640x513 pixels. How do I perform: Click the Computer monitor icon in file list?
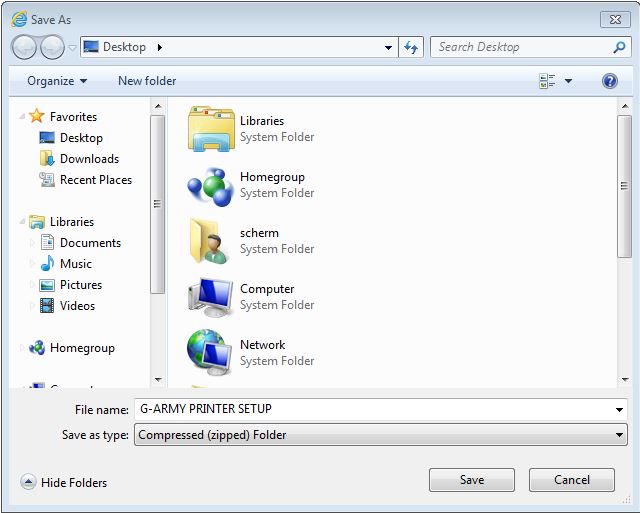tap(211, 298)
